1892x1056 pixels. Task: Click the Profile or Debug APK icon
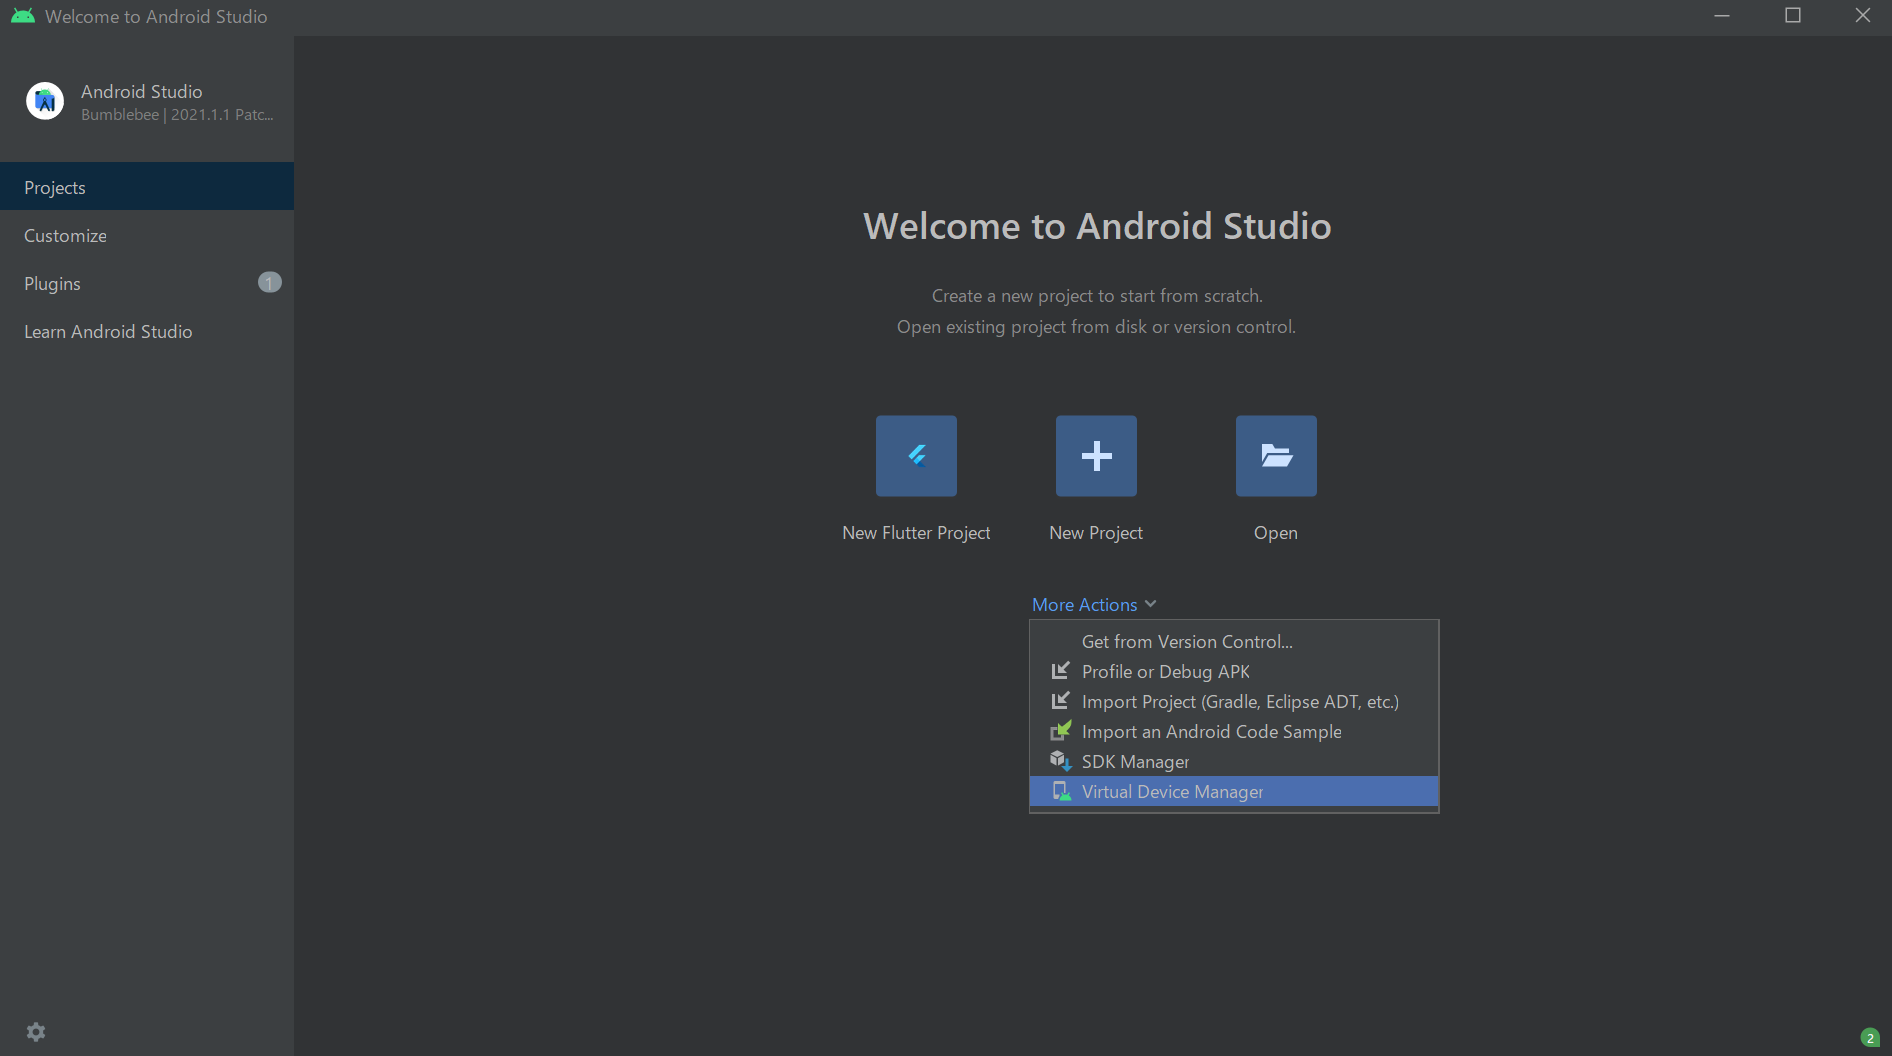1060,671
